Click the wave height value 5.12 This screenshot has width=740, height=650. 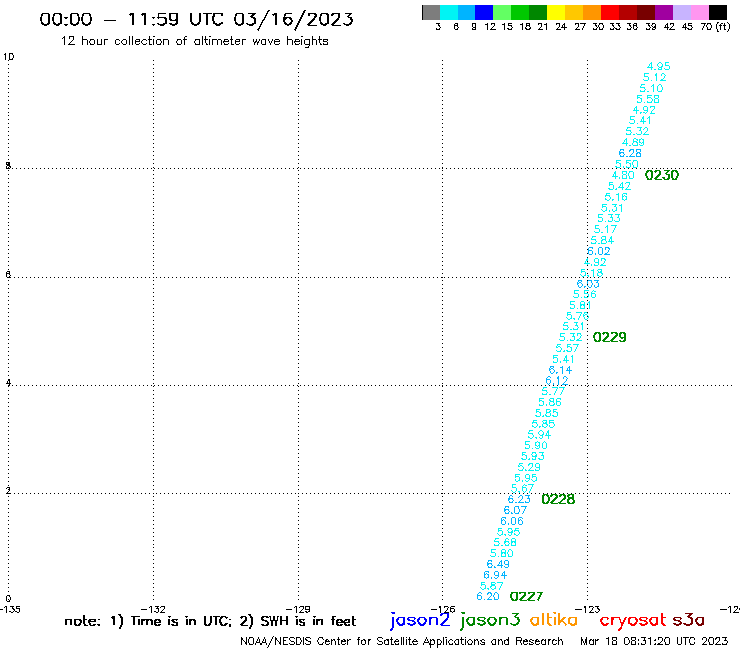click(655, 77)
